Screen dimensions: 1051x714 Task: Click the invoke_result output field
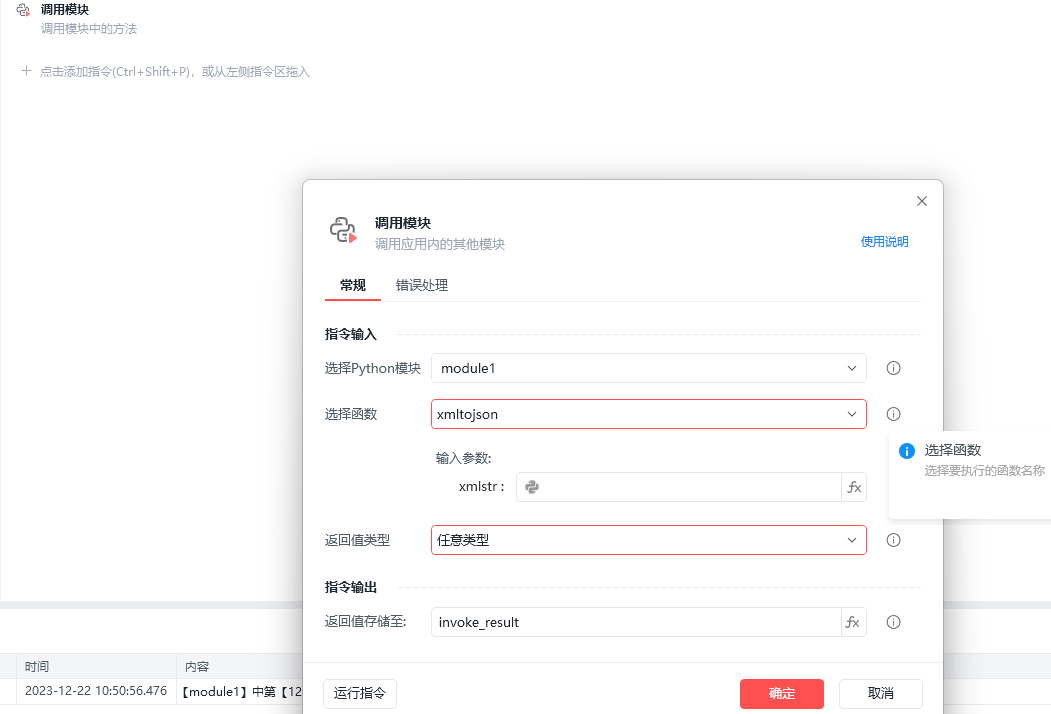tap(636, 622)
